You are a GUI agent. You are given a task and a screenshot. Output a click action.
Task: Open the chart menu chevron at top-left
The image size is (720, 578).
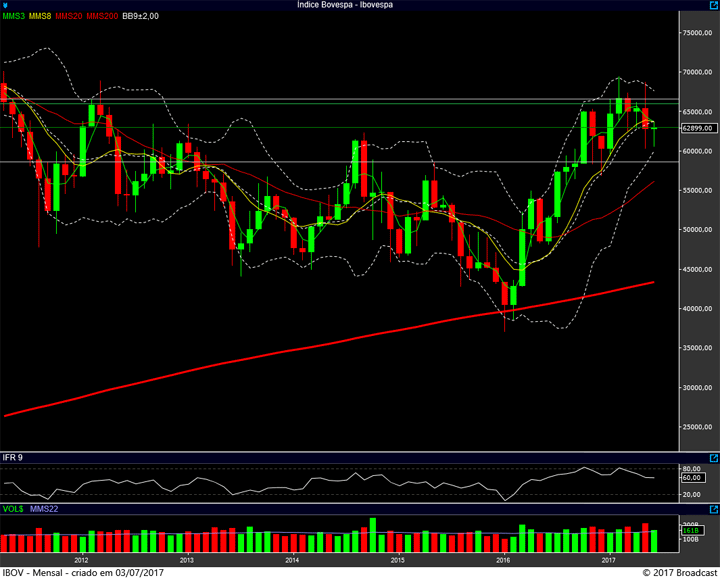pyautogui.click(x=6, y=5)
